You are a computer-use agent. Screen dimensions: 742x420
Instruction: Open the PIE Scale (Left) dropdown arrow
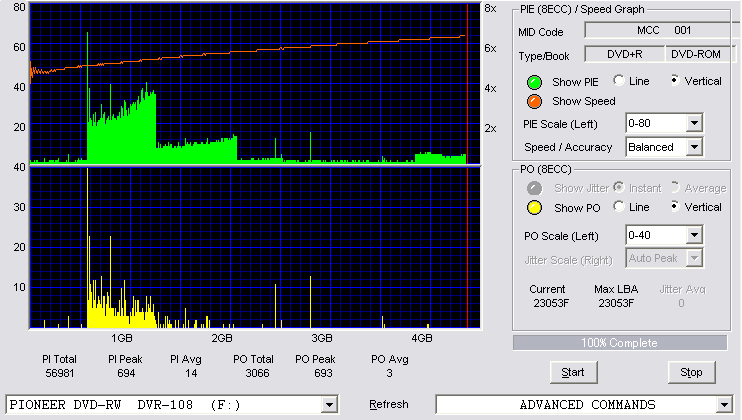pos(694,123)
